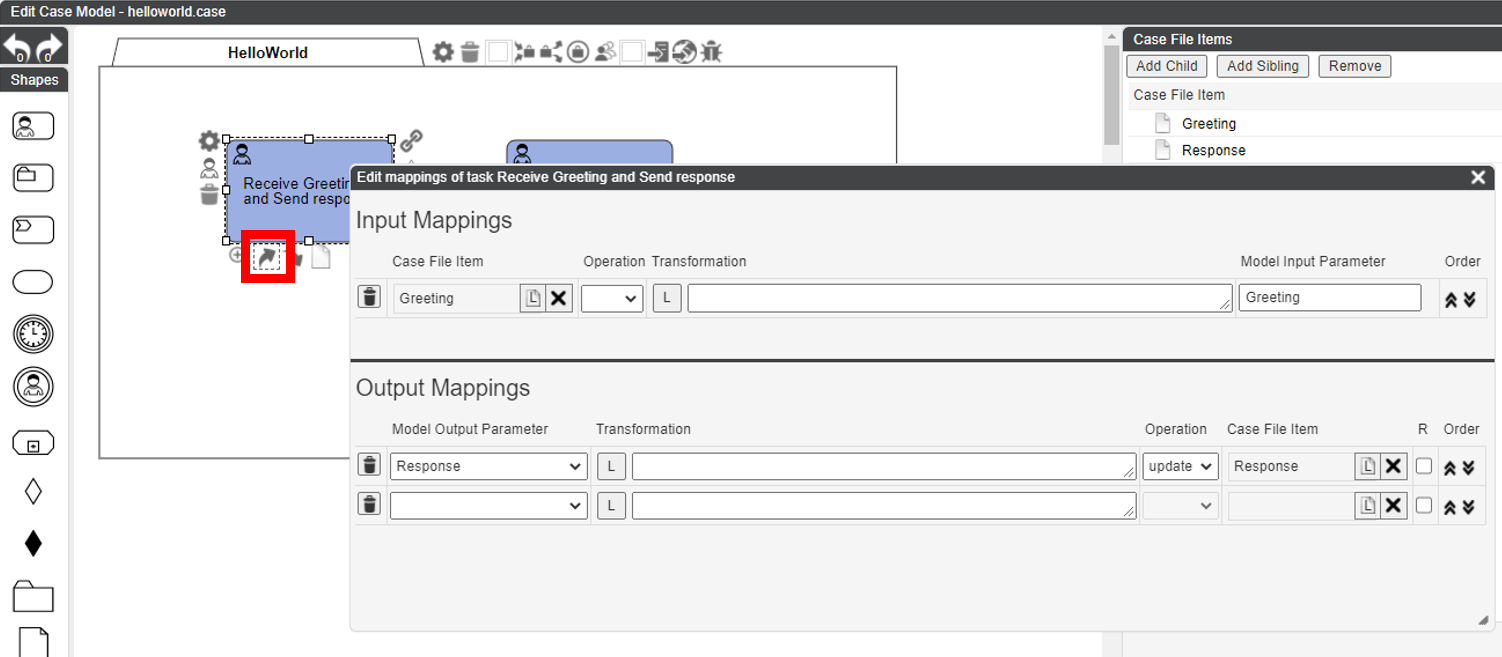Screen dimensions: 1502x657
Task: Select the Human Task shape
Action: click(33, 127)
